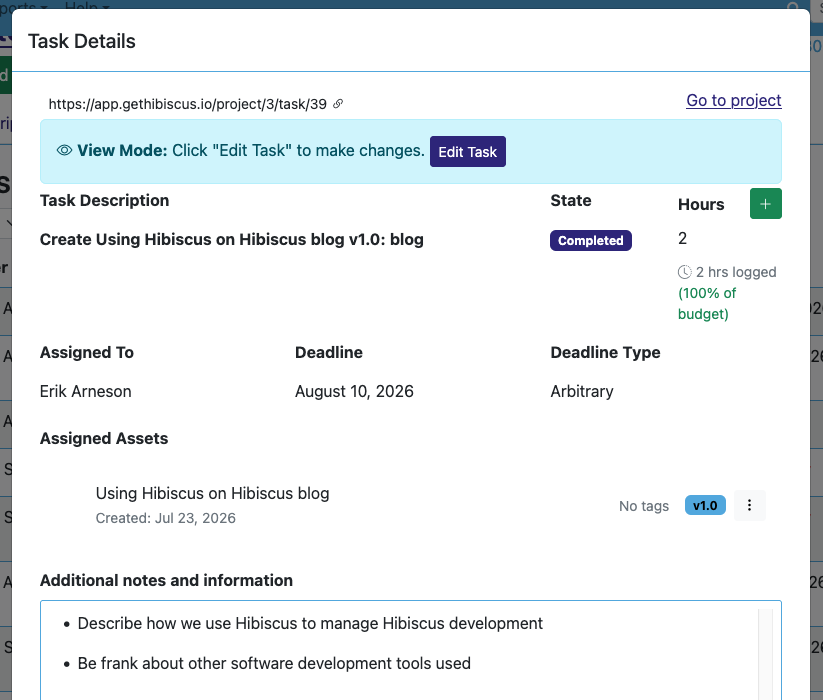Open the Go to project link

click(x=734, y=100)
